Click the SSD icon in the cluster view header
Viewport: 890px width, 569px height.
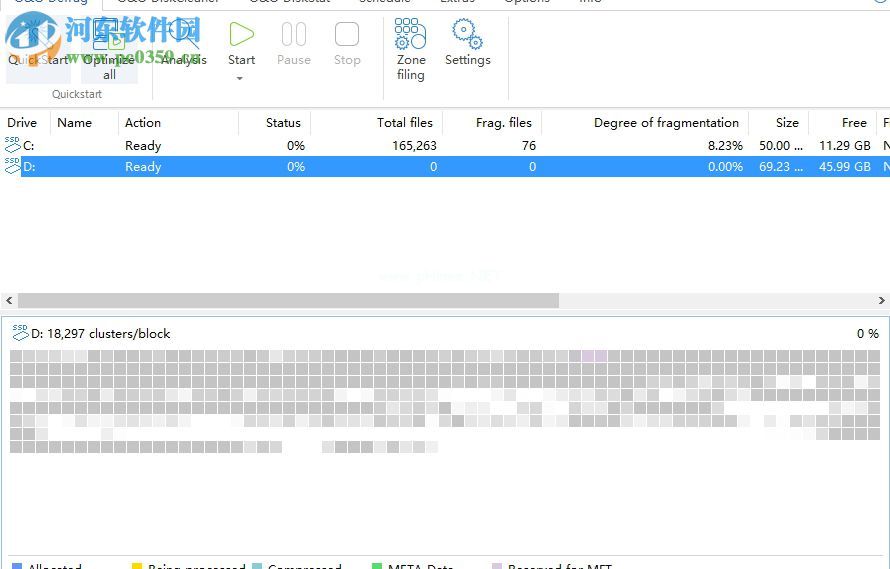click(20, 332)
